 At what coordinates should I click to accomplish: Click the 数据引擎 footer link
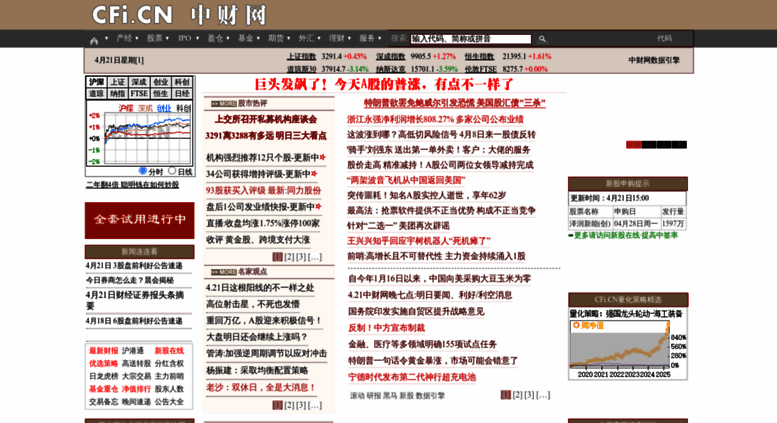[x=430, y=396]
